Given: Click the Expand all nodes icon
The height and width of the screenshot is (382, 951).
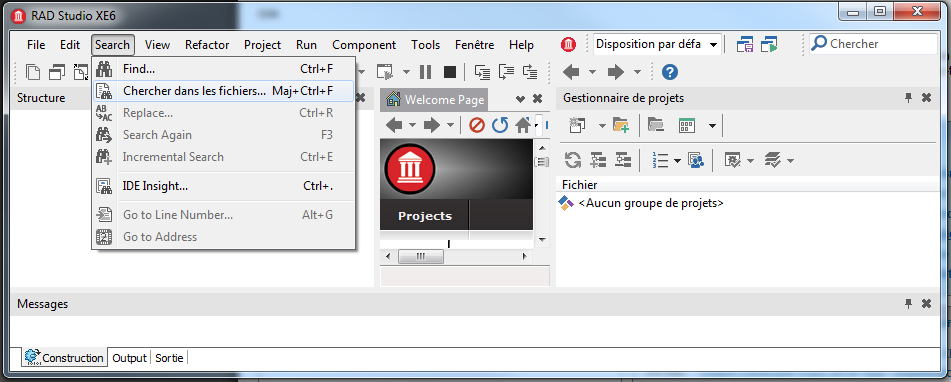Looking at the screenshot, I should coord(599,160).
